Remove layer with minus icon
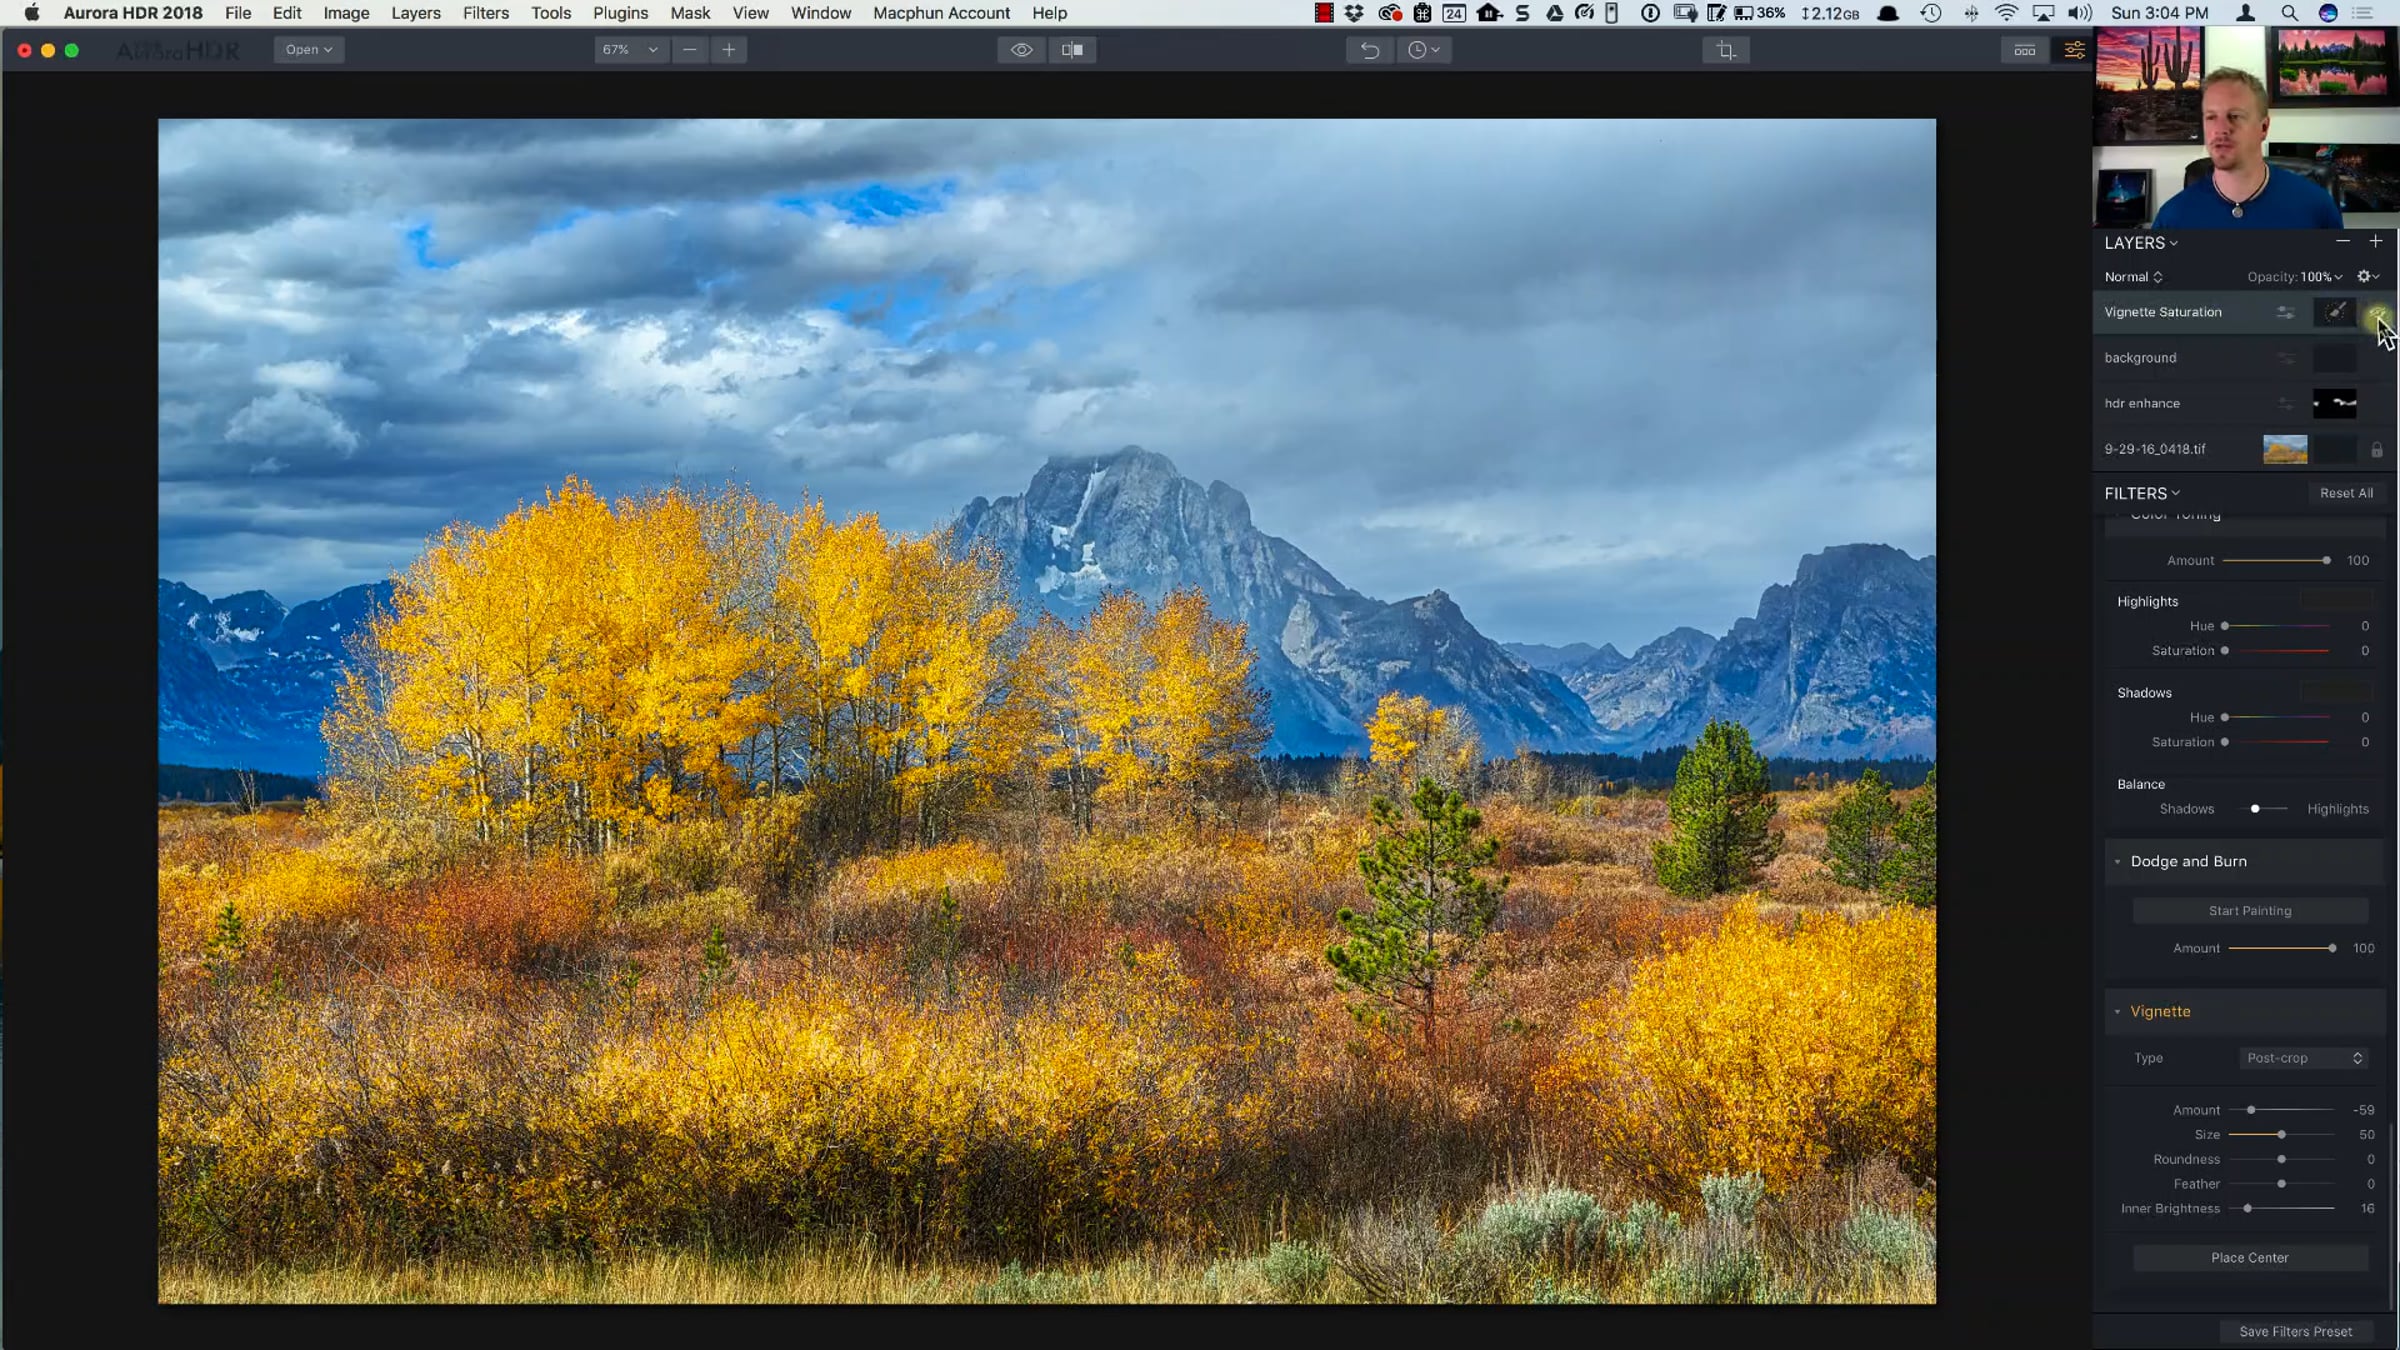The width and height of the screenshot is (2400, 1350). pyautogui.click(x=2342, y=242)
